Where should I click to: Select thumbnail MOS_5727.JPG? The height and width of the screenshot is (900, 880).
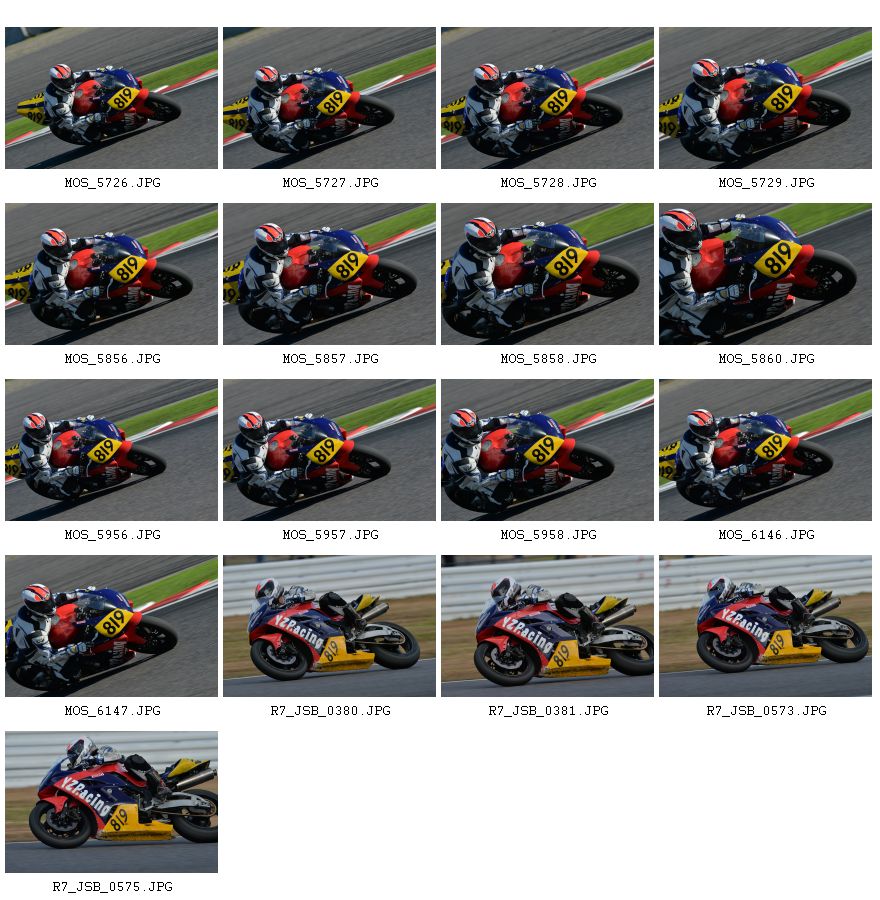click(x=329, y=98)
